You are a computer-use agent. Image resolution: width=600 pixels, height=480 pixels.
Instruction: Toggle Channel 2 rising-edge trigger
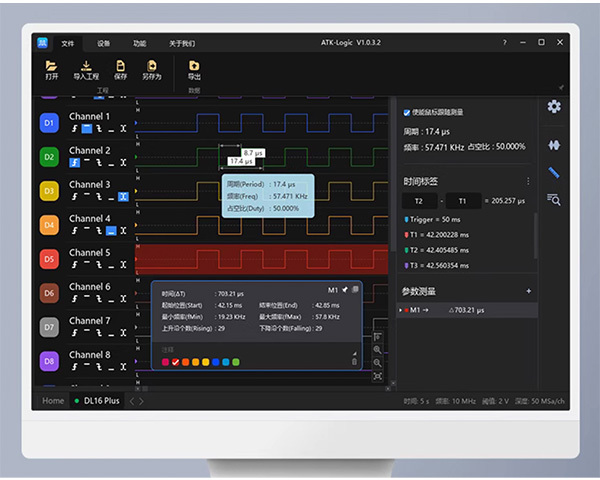pos(75,162)
